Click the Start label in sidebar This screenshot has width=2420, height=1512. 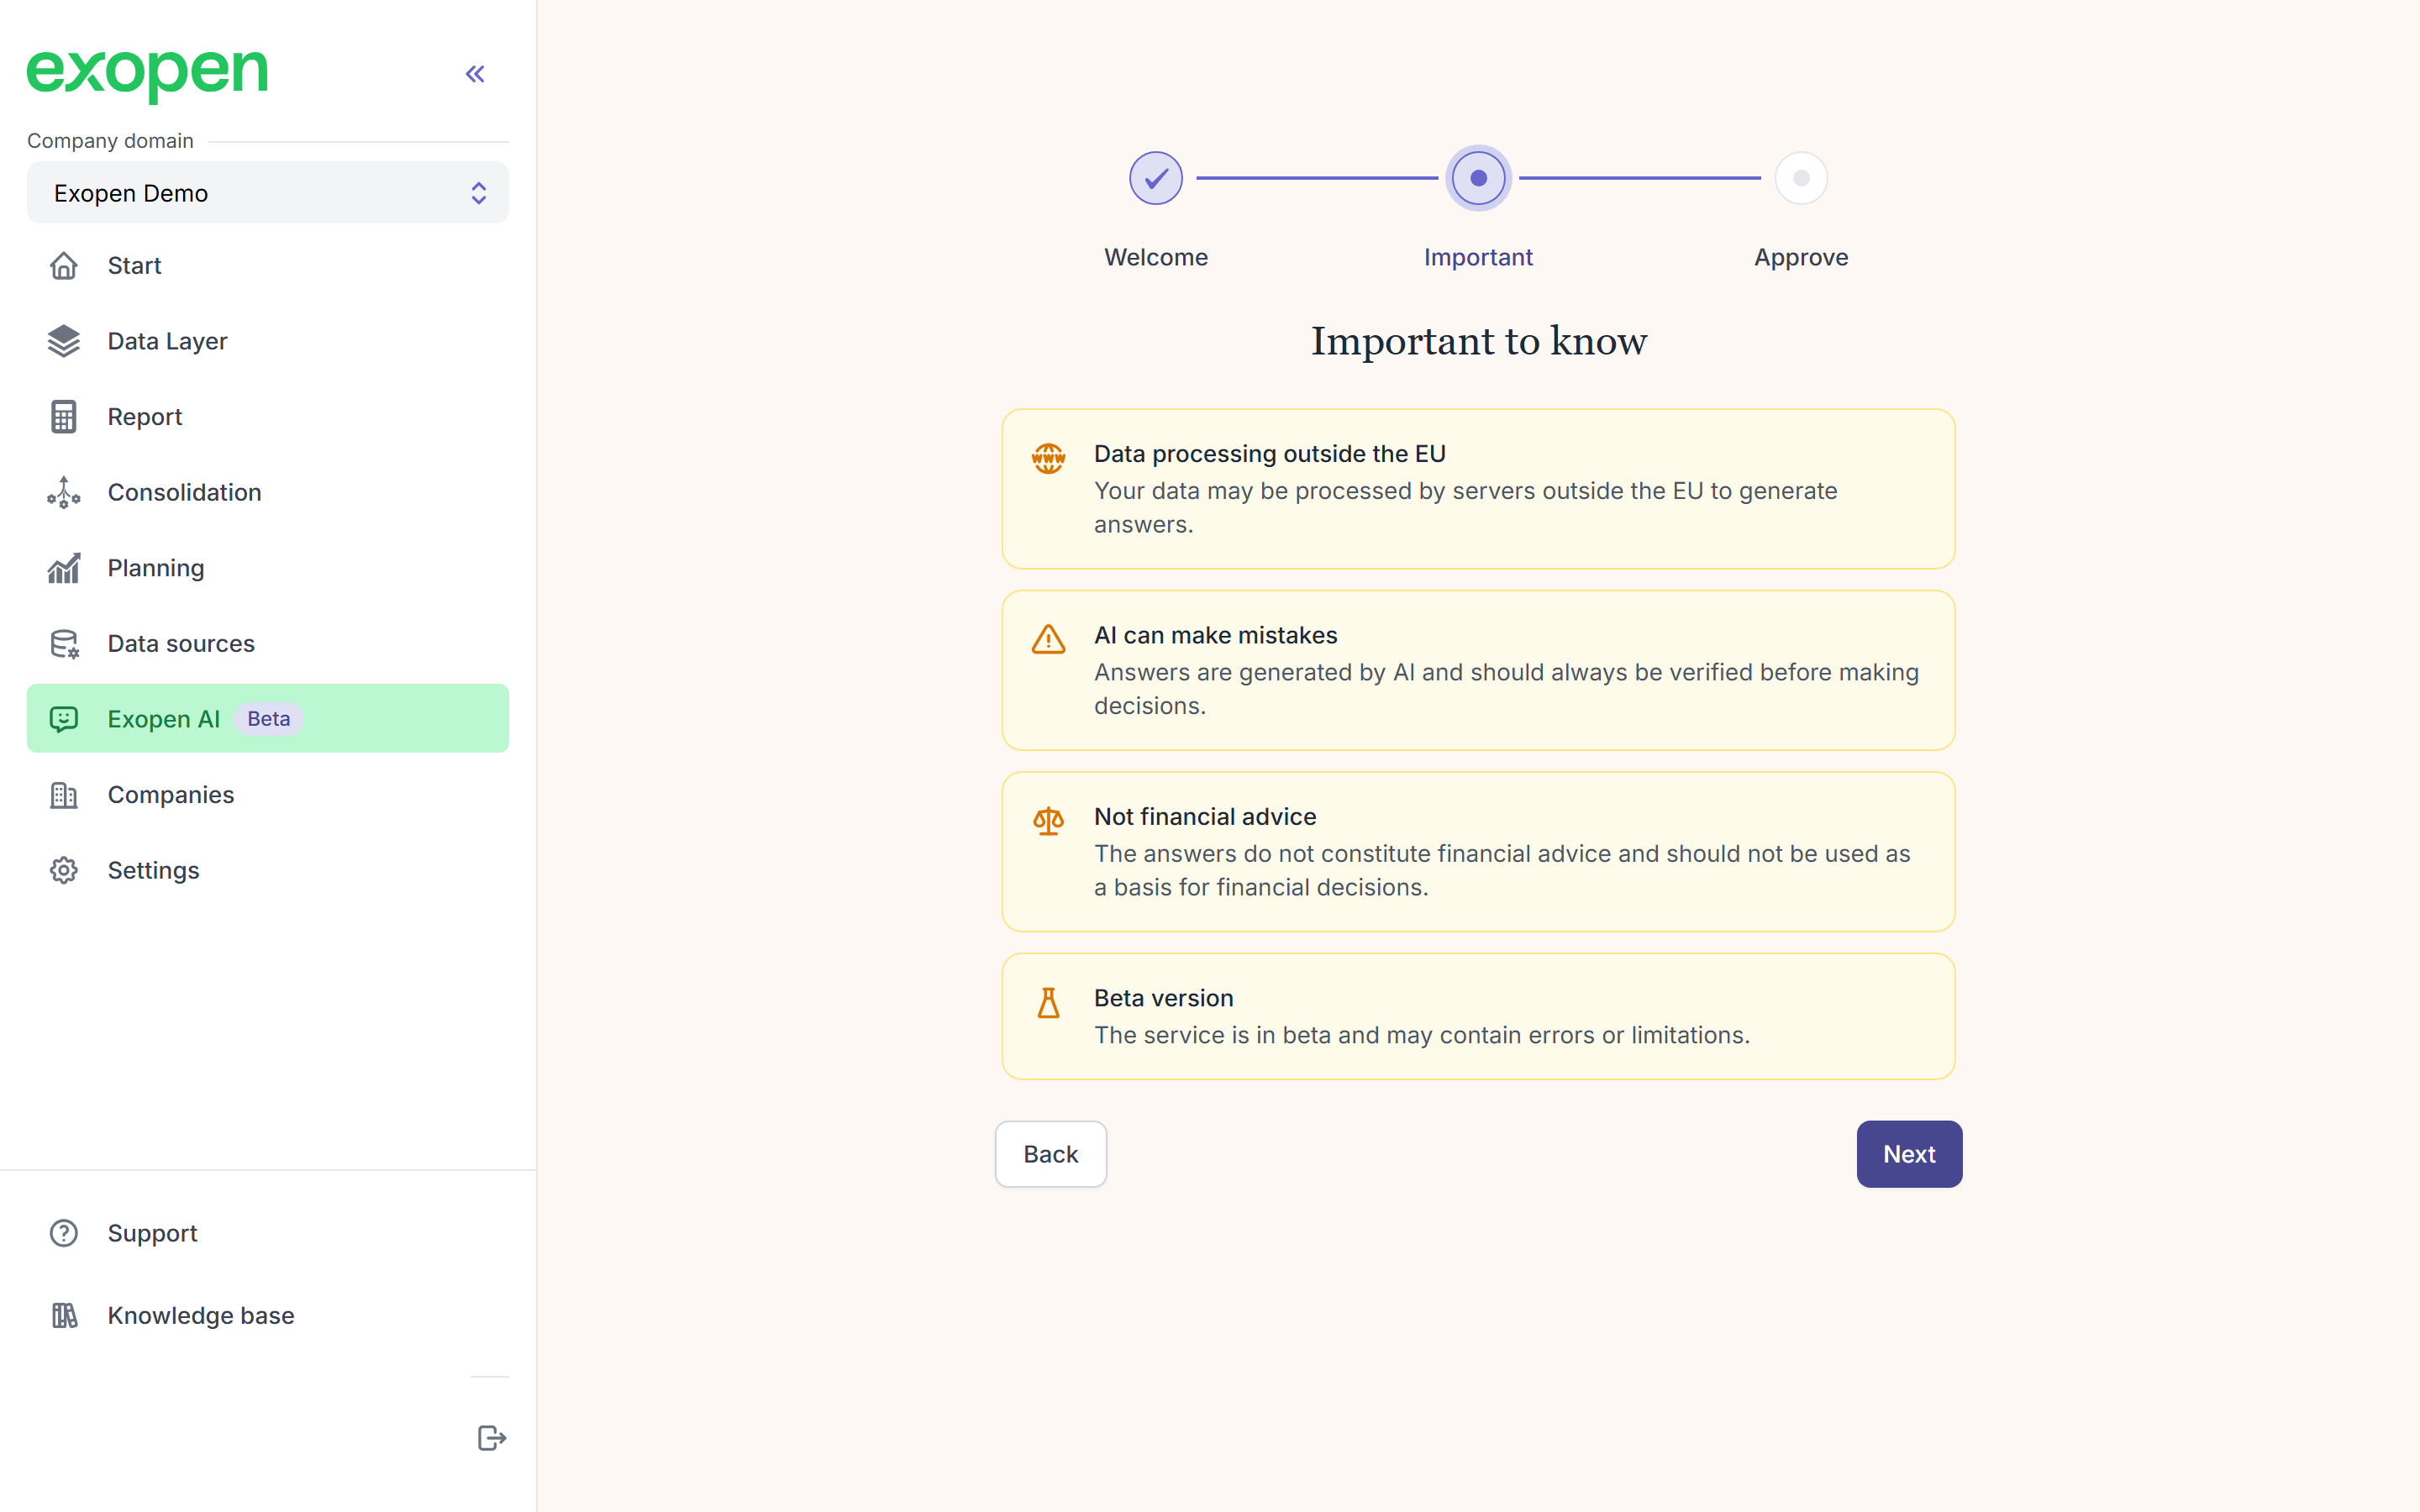[x=134, y=266]
